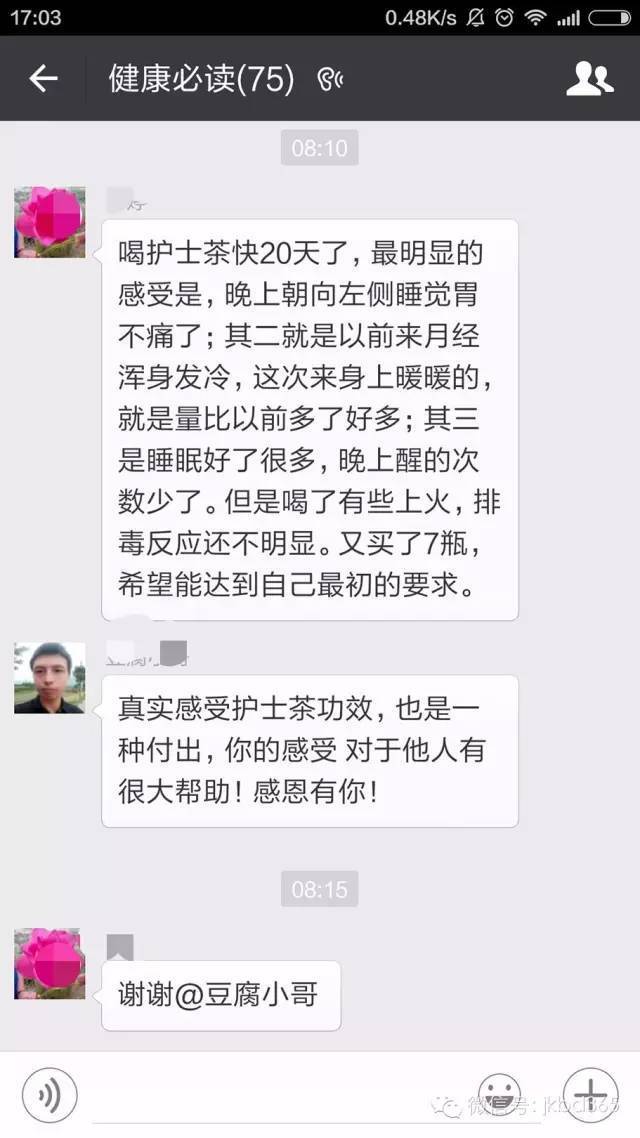Tap the back arrow in header
This screenshot has width=640, height=1138.
pos(44,78)
